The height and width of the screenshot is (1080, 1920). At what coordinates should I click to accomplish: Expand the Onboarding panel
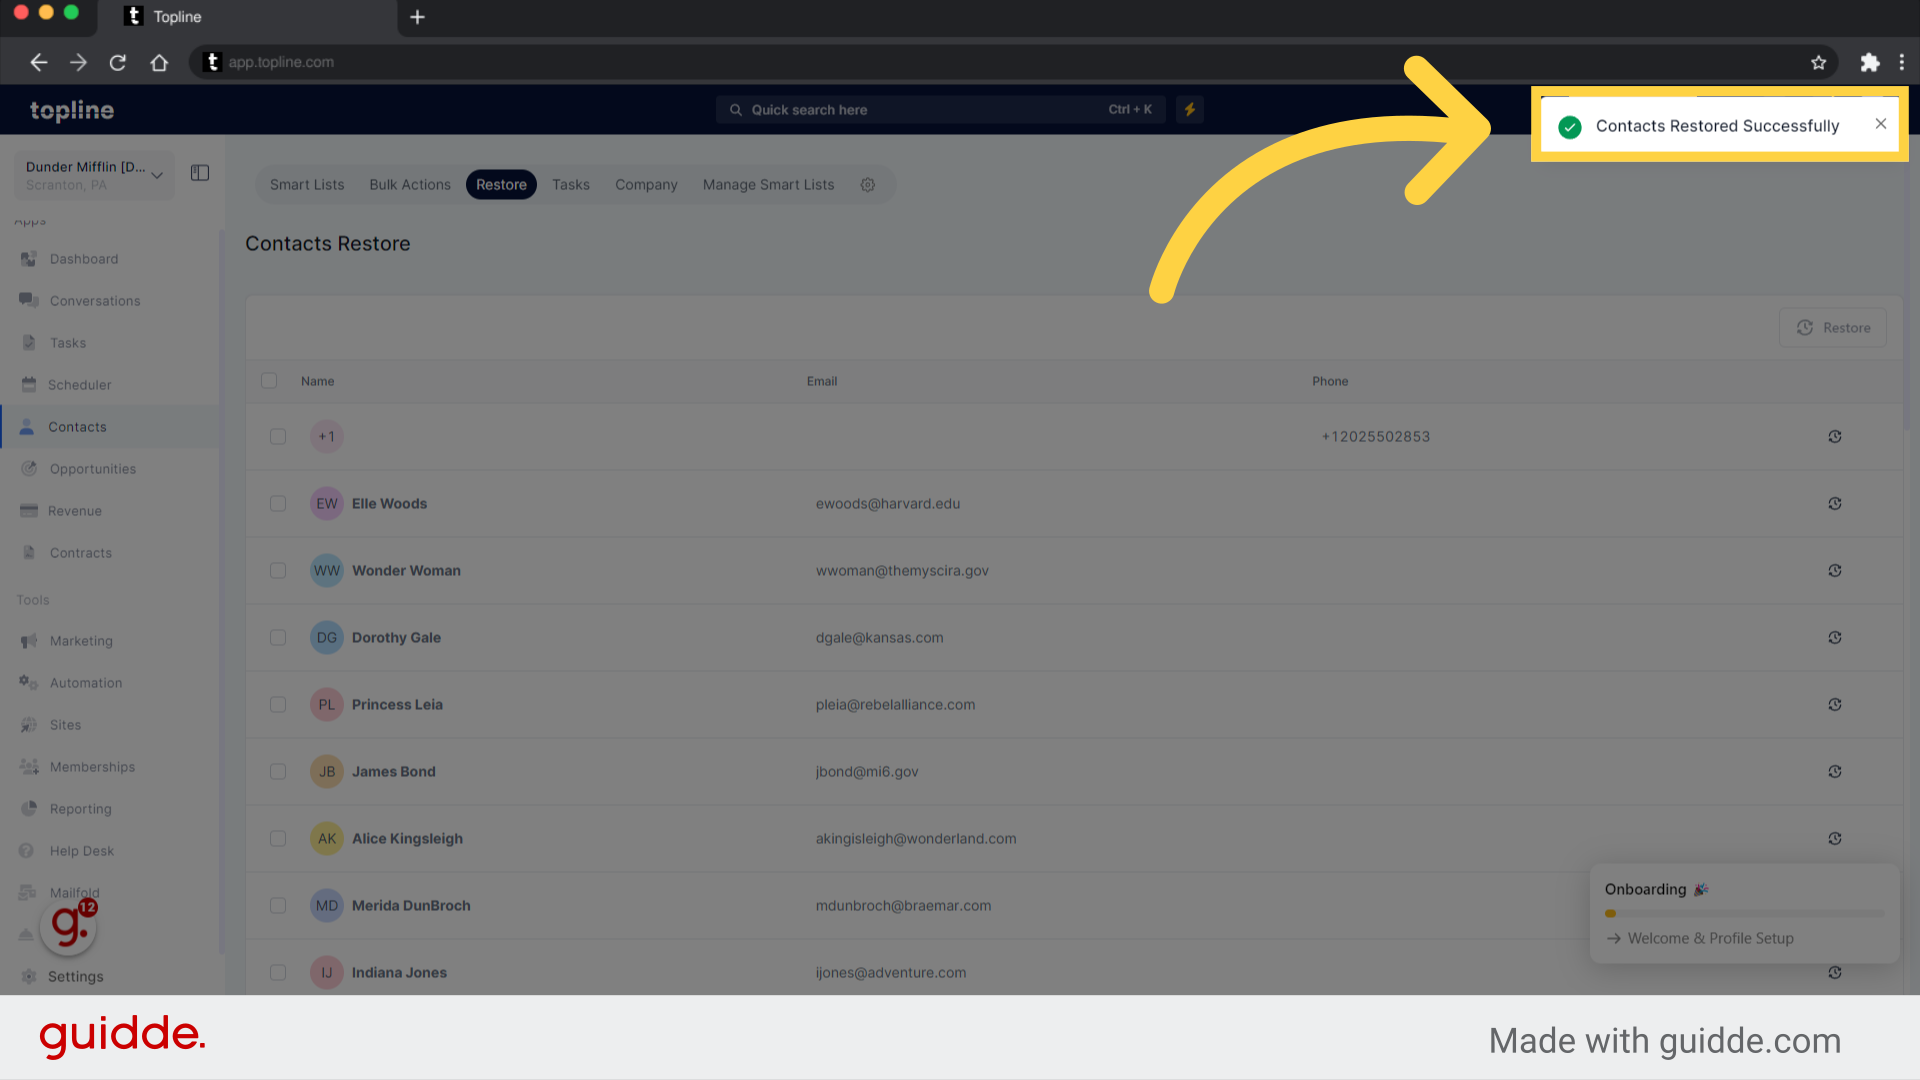[x=1654, y=887]
